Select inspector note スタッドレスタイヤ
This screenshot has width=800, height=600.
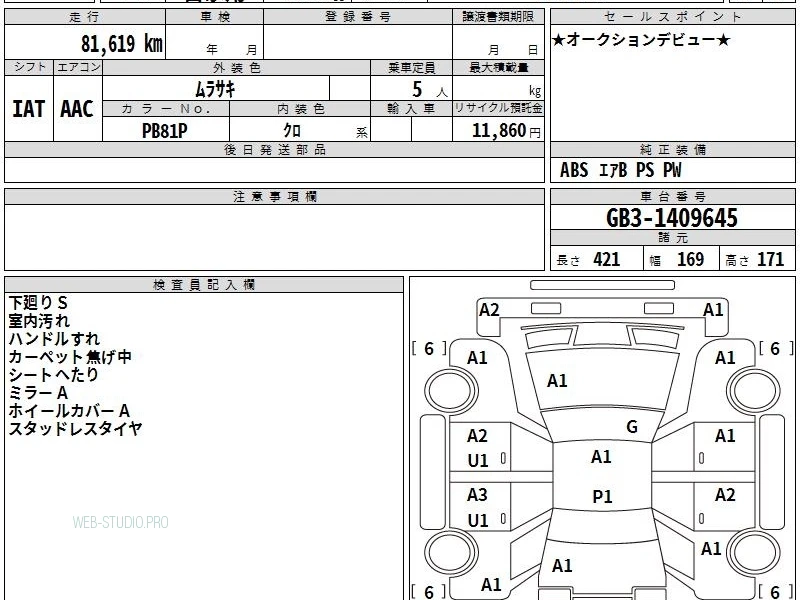[75, 428]
